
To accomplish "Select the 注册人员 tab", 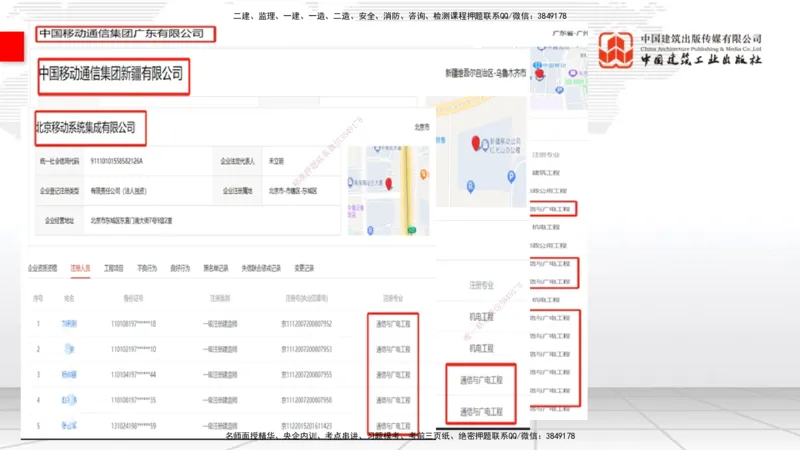I will pos(80,268).
